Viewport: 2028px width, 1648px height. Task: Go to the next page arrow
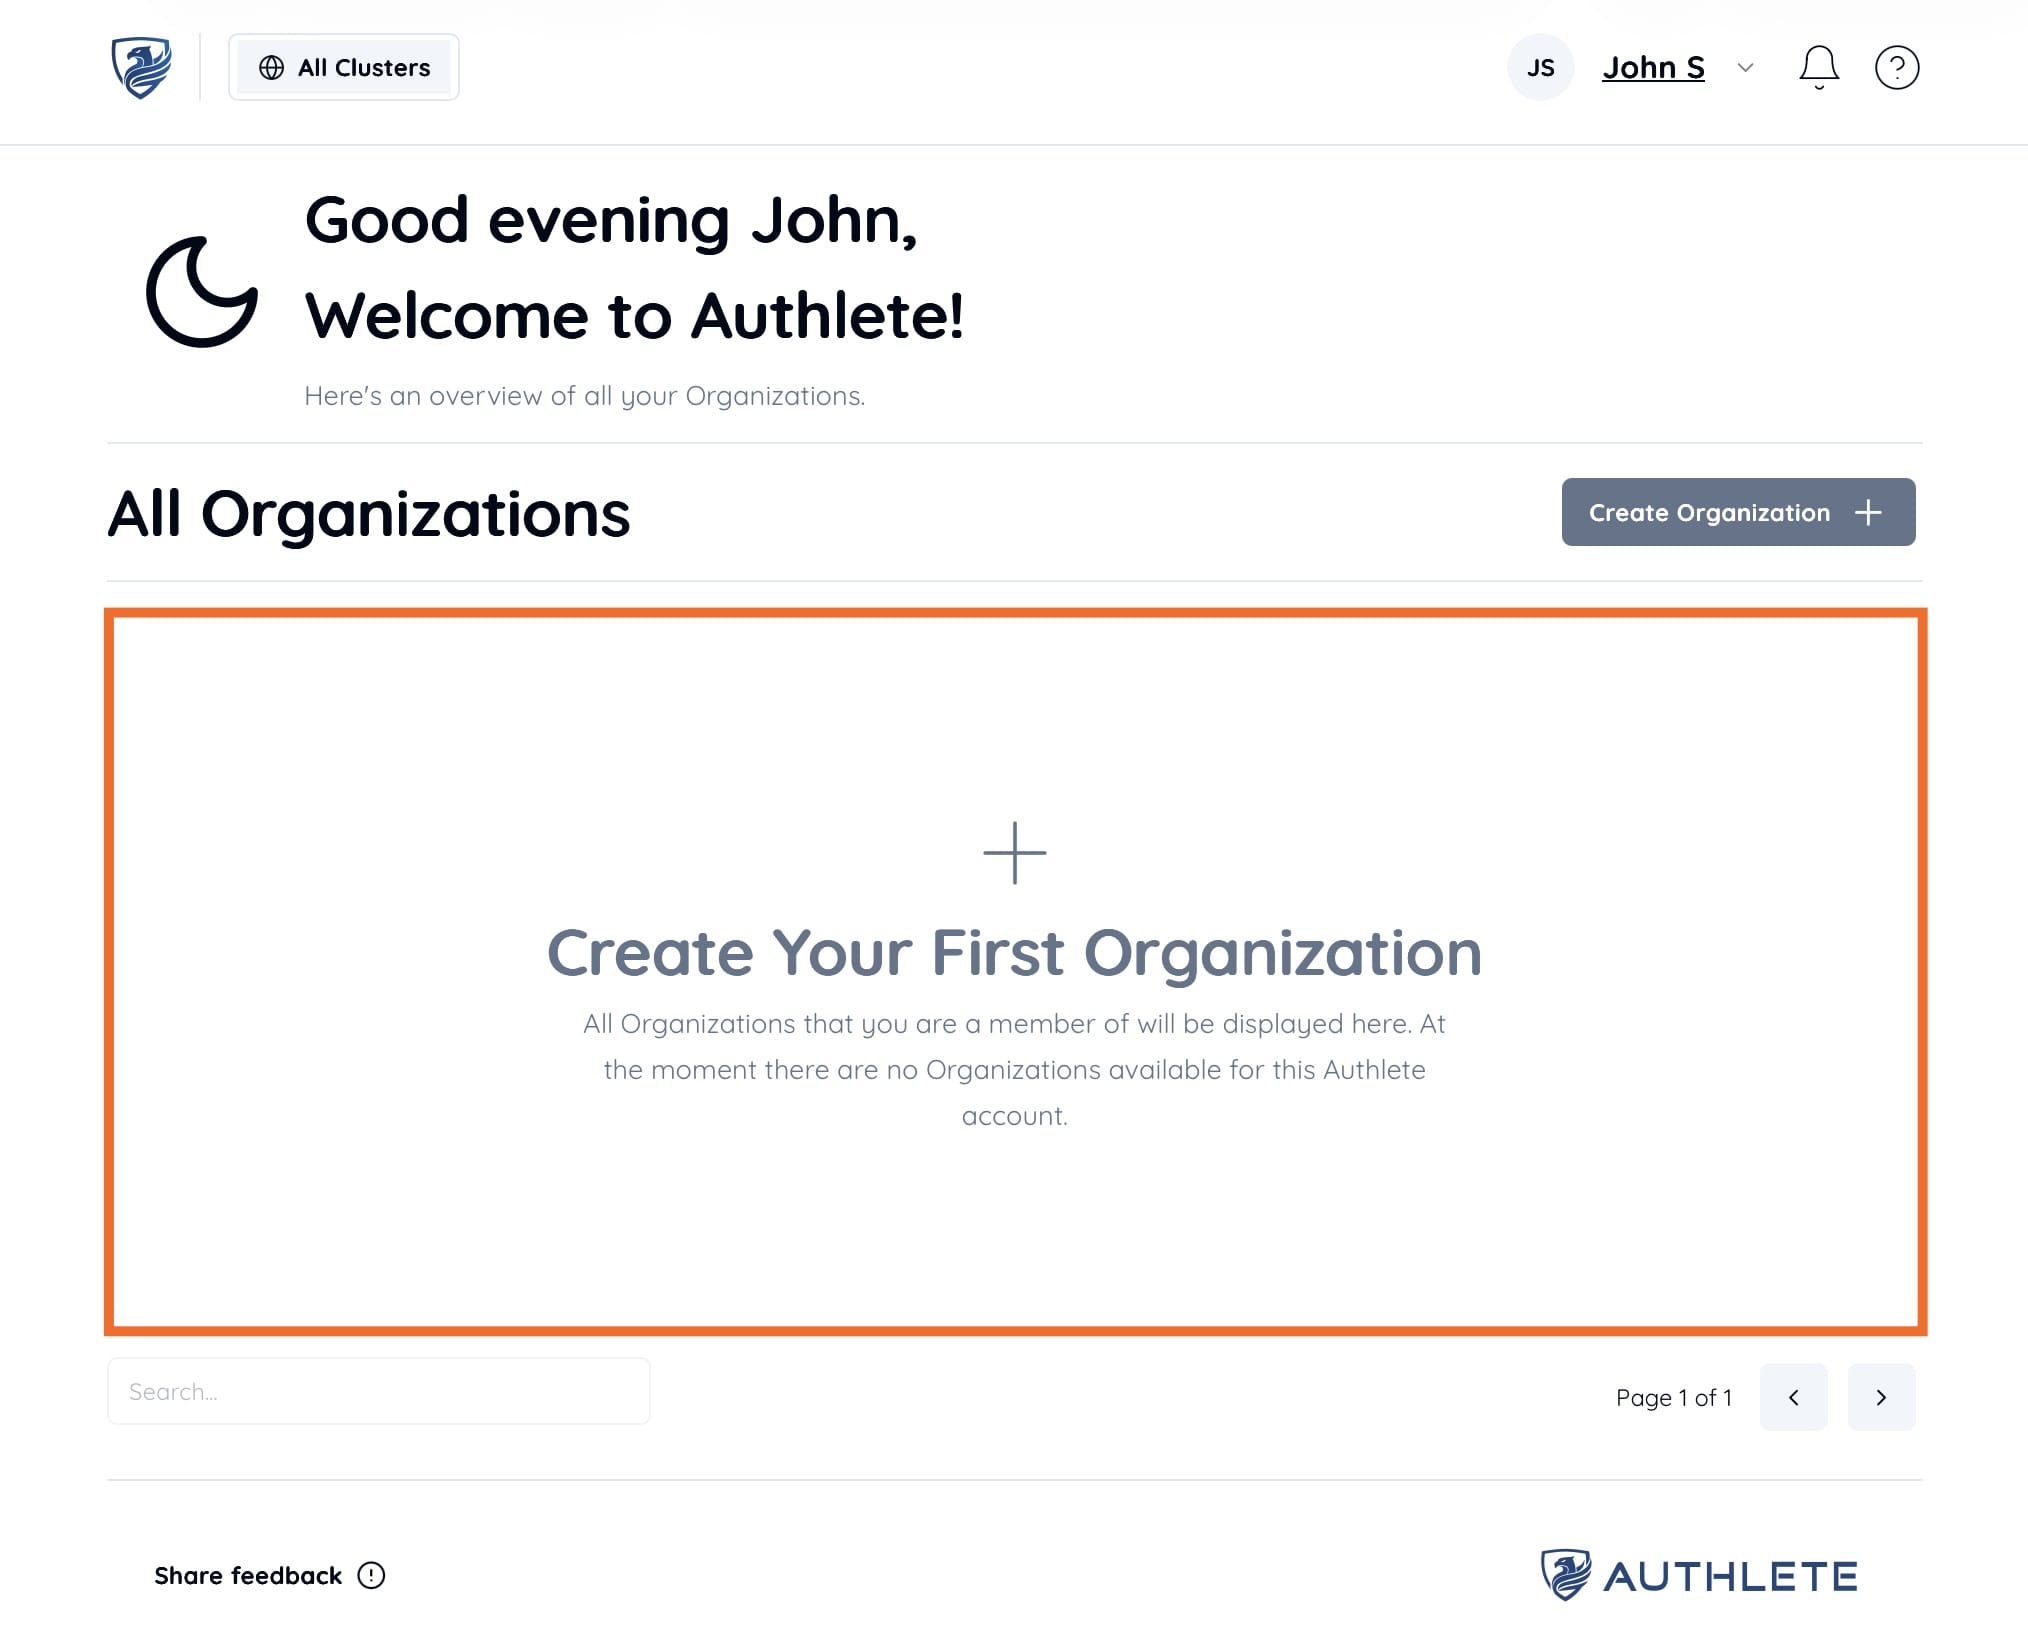(x=1881, y=1397)
